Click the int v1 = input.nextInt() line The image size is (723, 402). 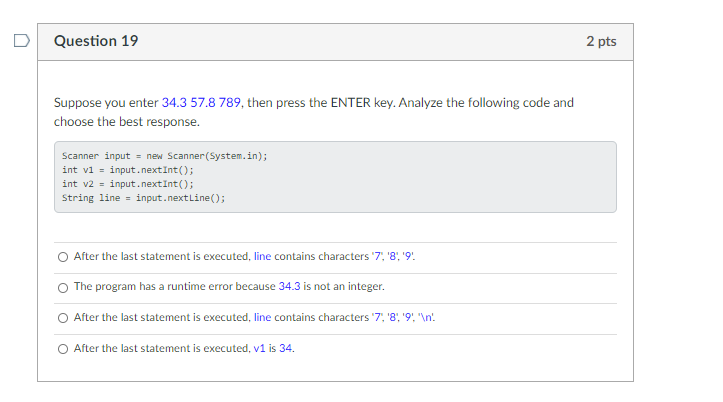[128, 170]
